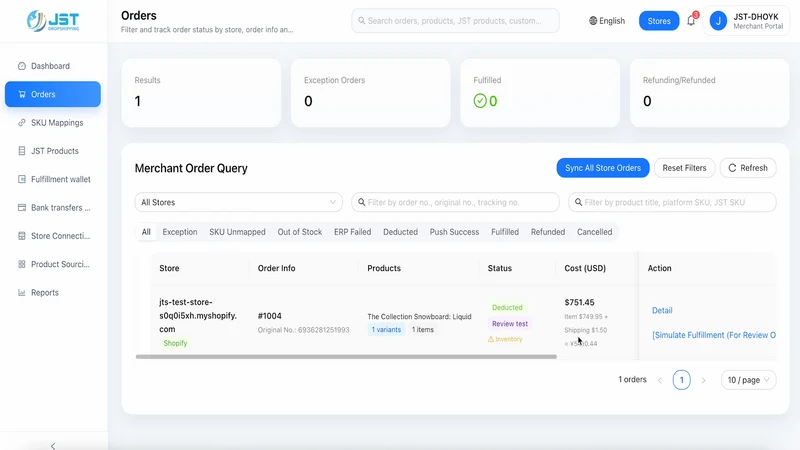Switch to the Refunded tab
The height and width of the screenshot is (450, 800).
pos(548,232)
